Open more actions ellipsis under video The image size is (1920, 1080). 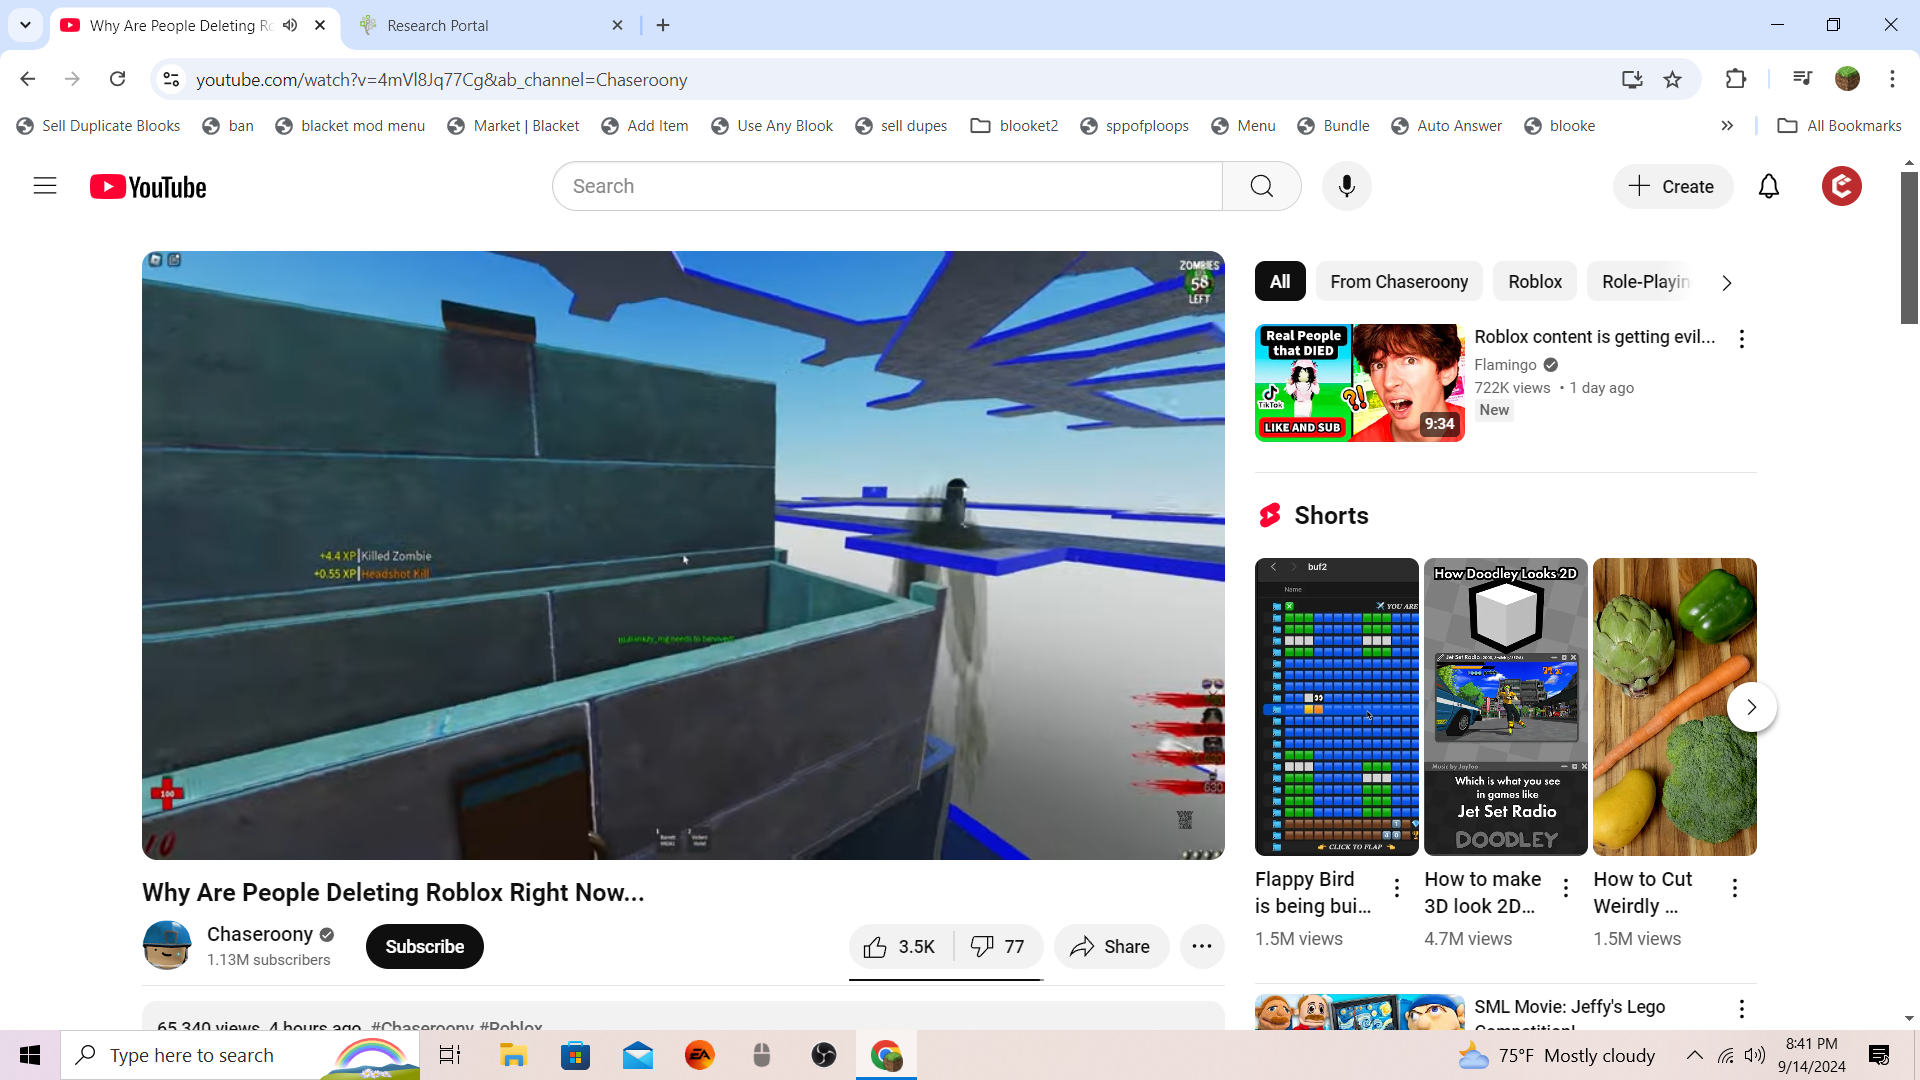pos(1201,946)
